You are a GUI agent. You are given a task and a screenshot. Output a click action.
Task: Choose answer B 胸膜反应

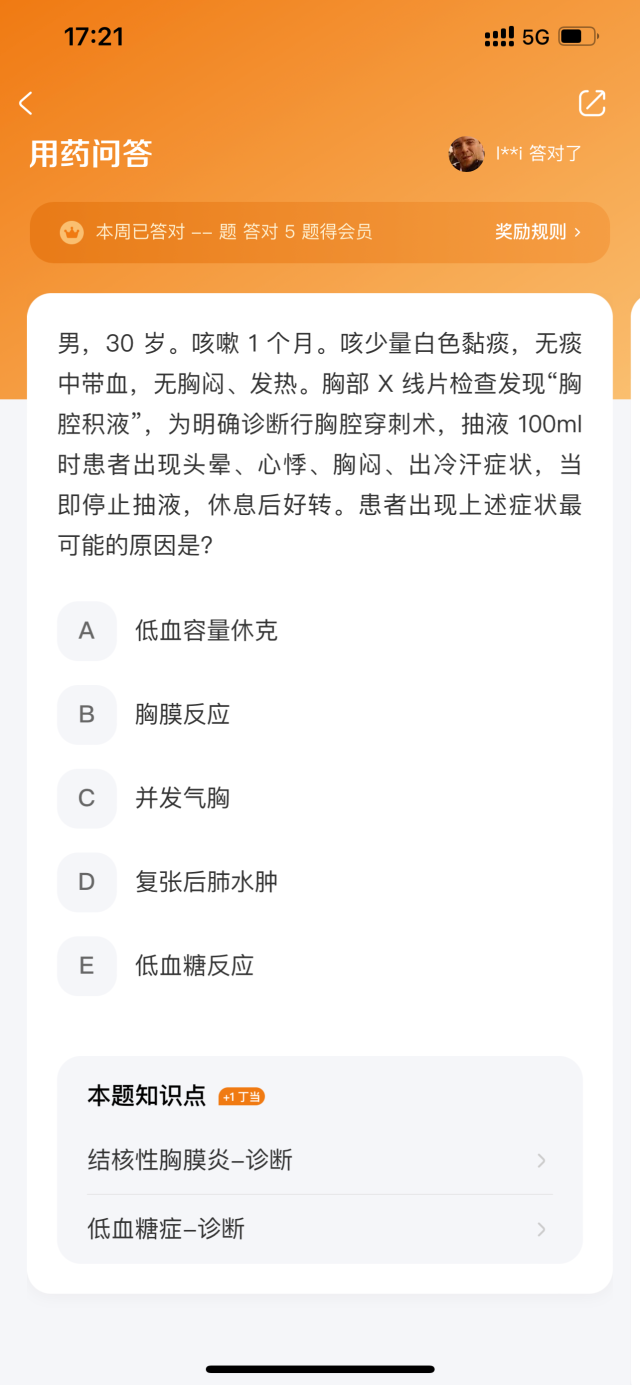pyautogui.click(x=182, y=715)
